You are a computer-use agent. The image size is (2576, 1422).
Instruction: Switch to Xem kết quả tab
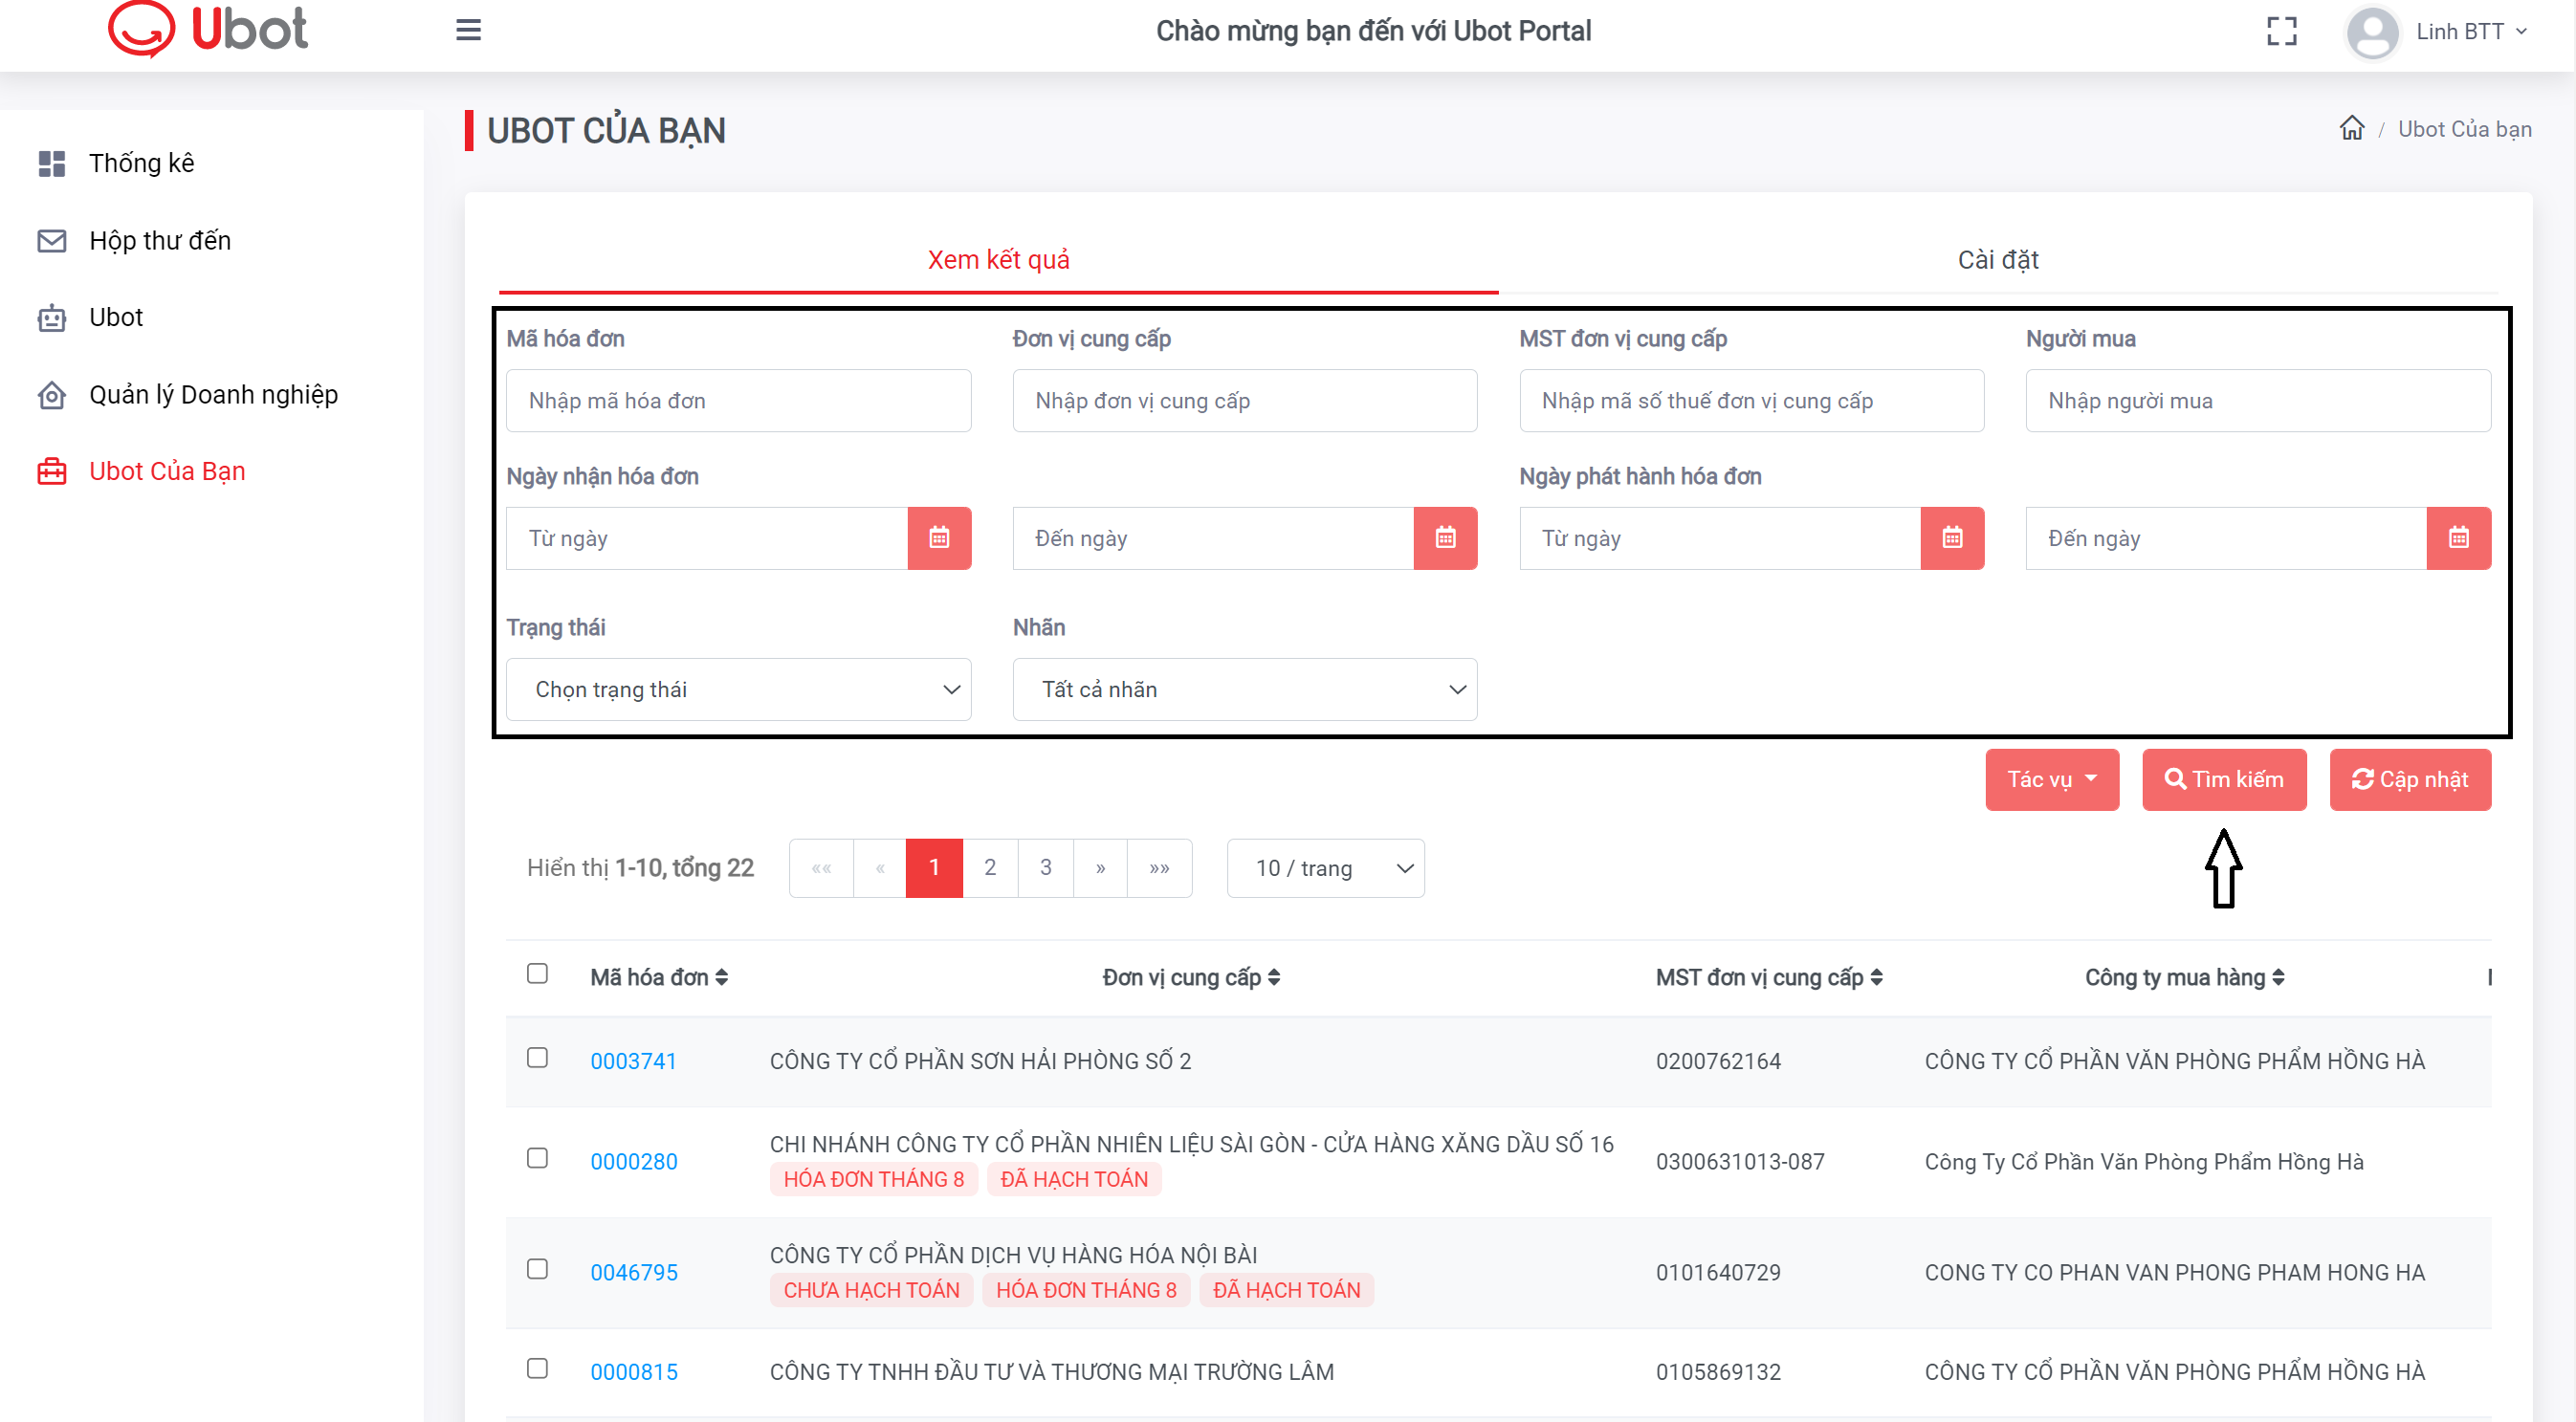[x=998, y=260]
